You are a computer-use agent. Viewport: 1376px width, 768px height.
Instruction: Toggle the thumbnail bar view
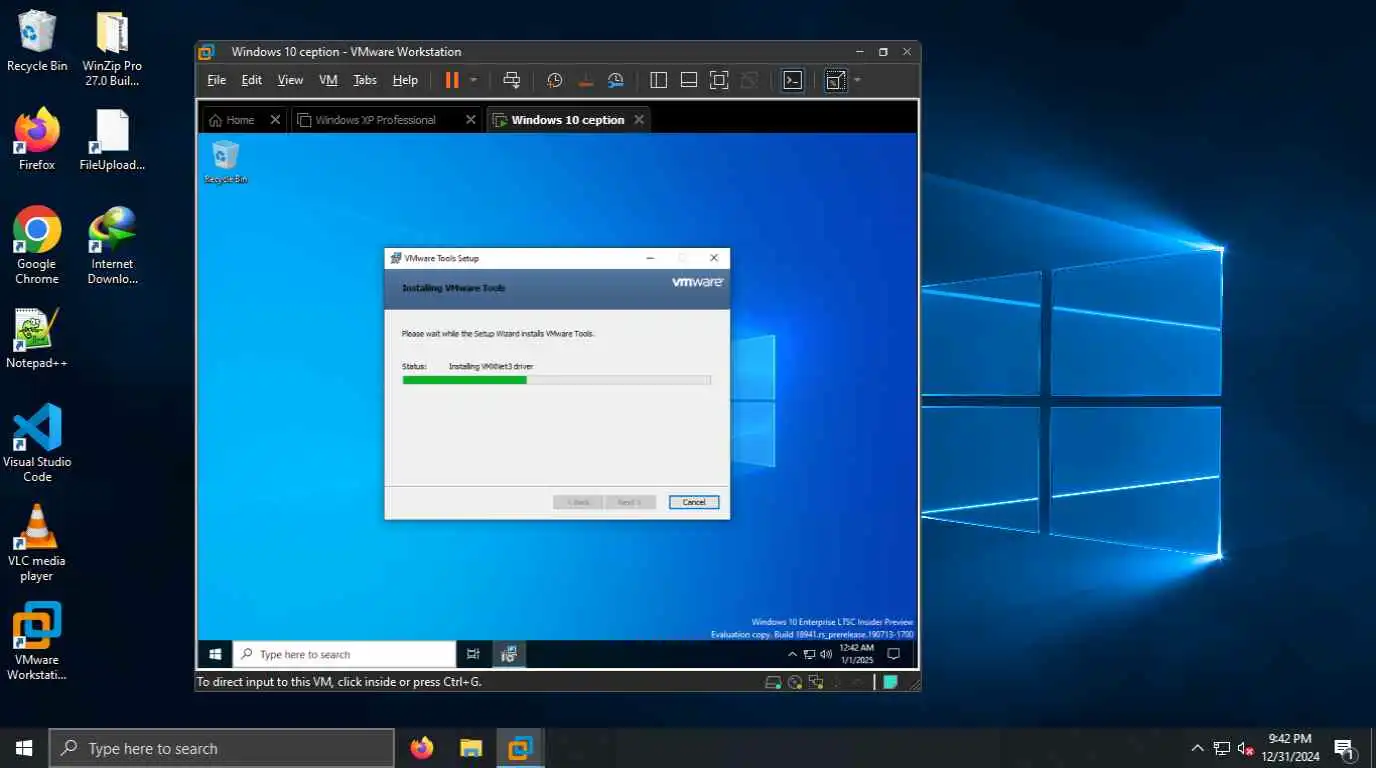[x=688, y=80]
